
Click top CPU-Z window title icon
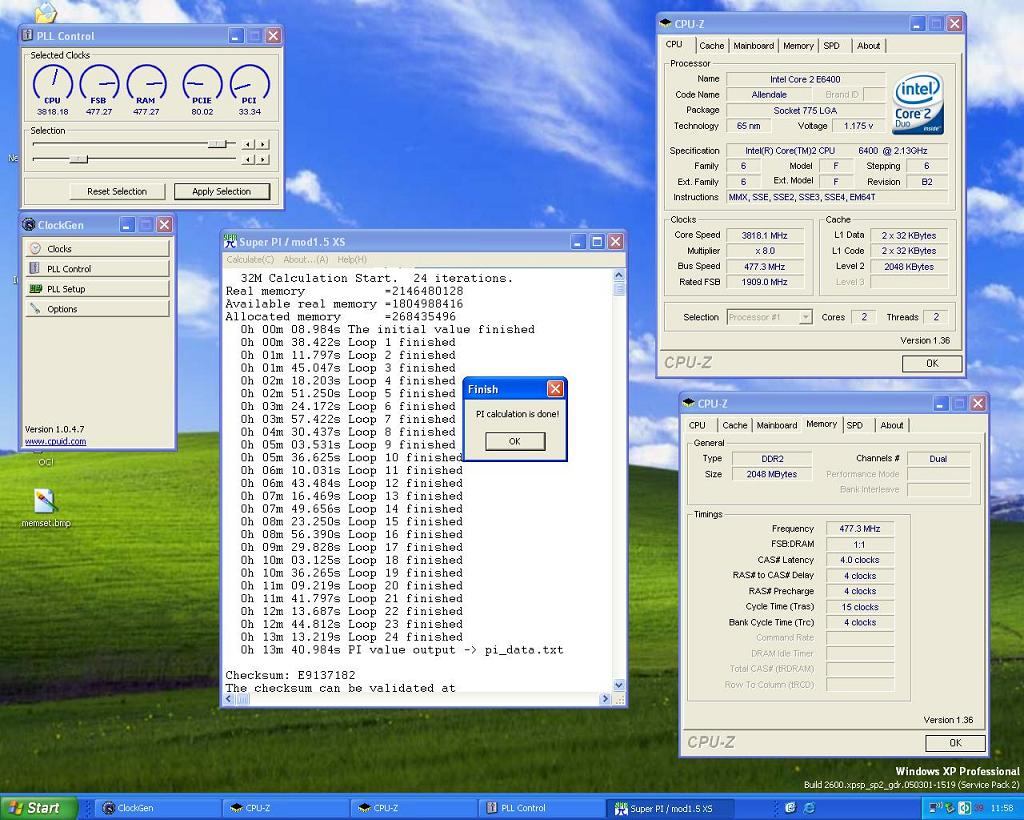(665, 24)
